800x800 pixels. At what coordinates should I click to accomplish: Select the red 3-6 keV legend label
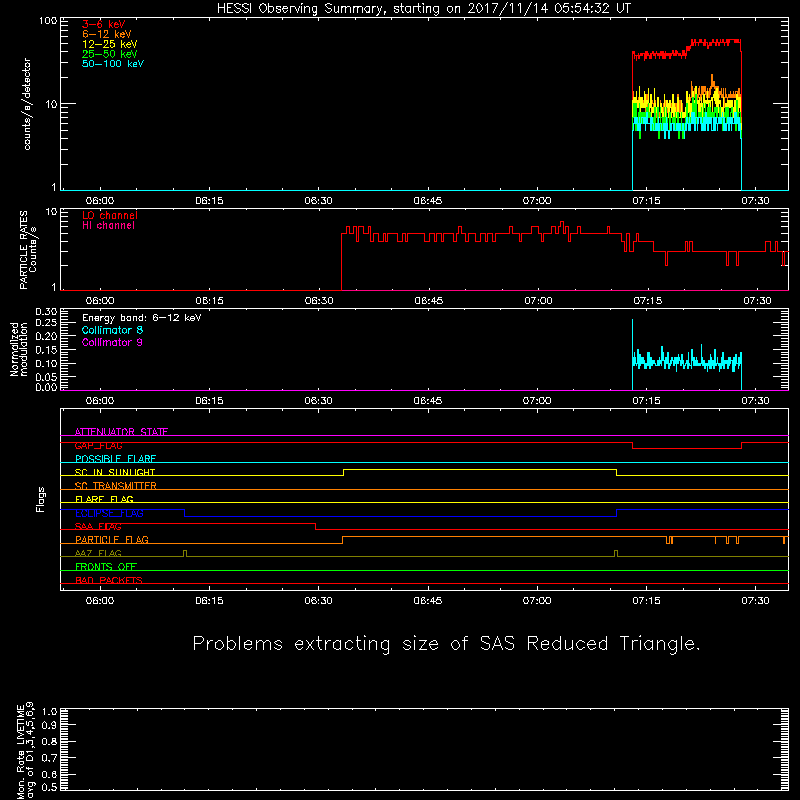coord(104,24)
